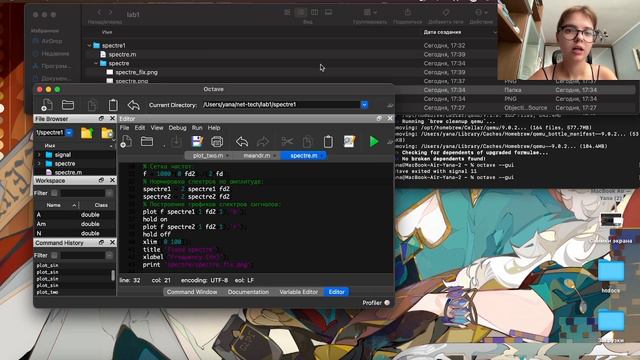The height and width of the screenshot is (360, 640).
Task: Close the File Browser panel
Action: (x=112, y=118)
